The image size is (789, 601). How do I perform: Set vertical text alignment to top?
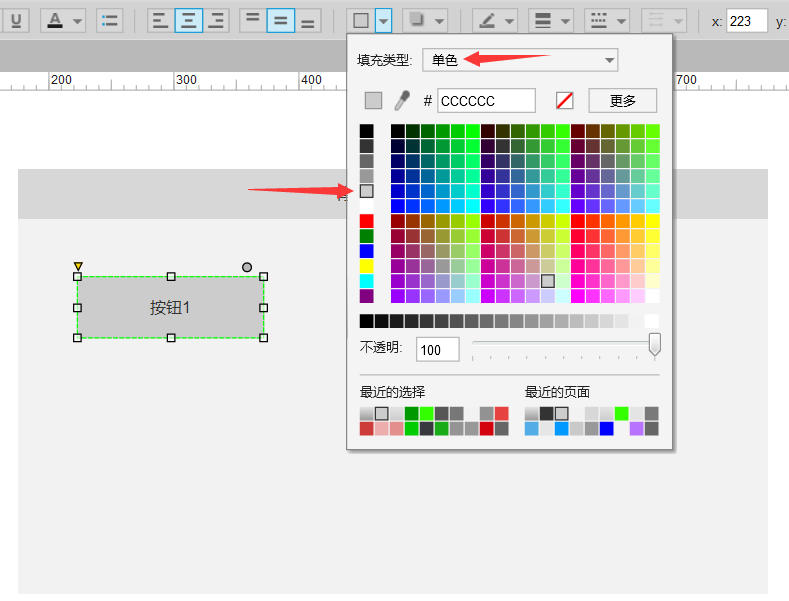(253, 21)
